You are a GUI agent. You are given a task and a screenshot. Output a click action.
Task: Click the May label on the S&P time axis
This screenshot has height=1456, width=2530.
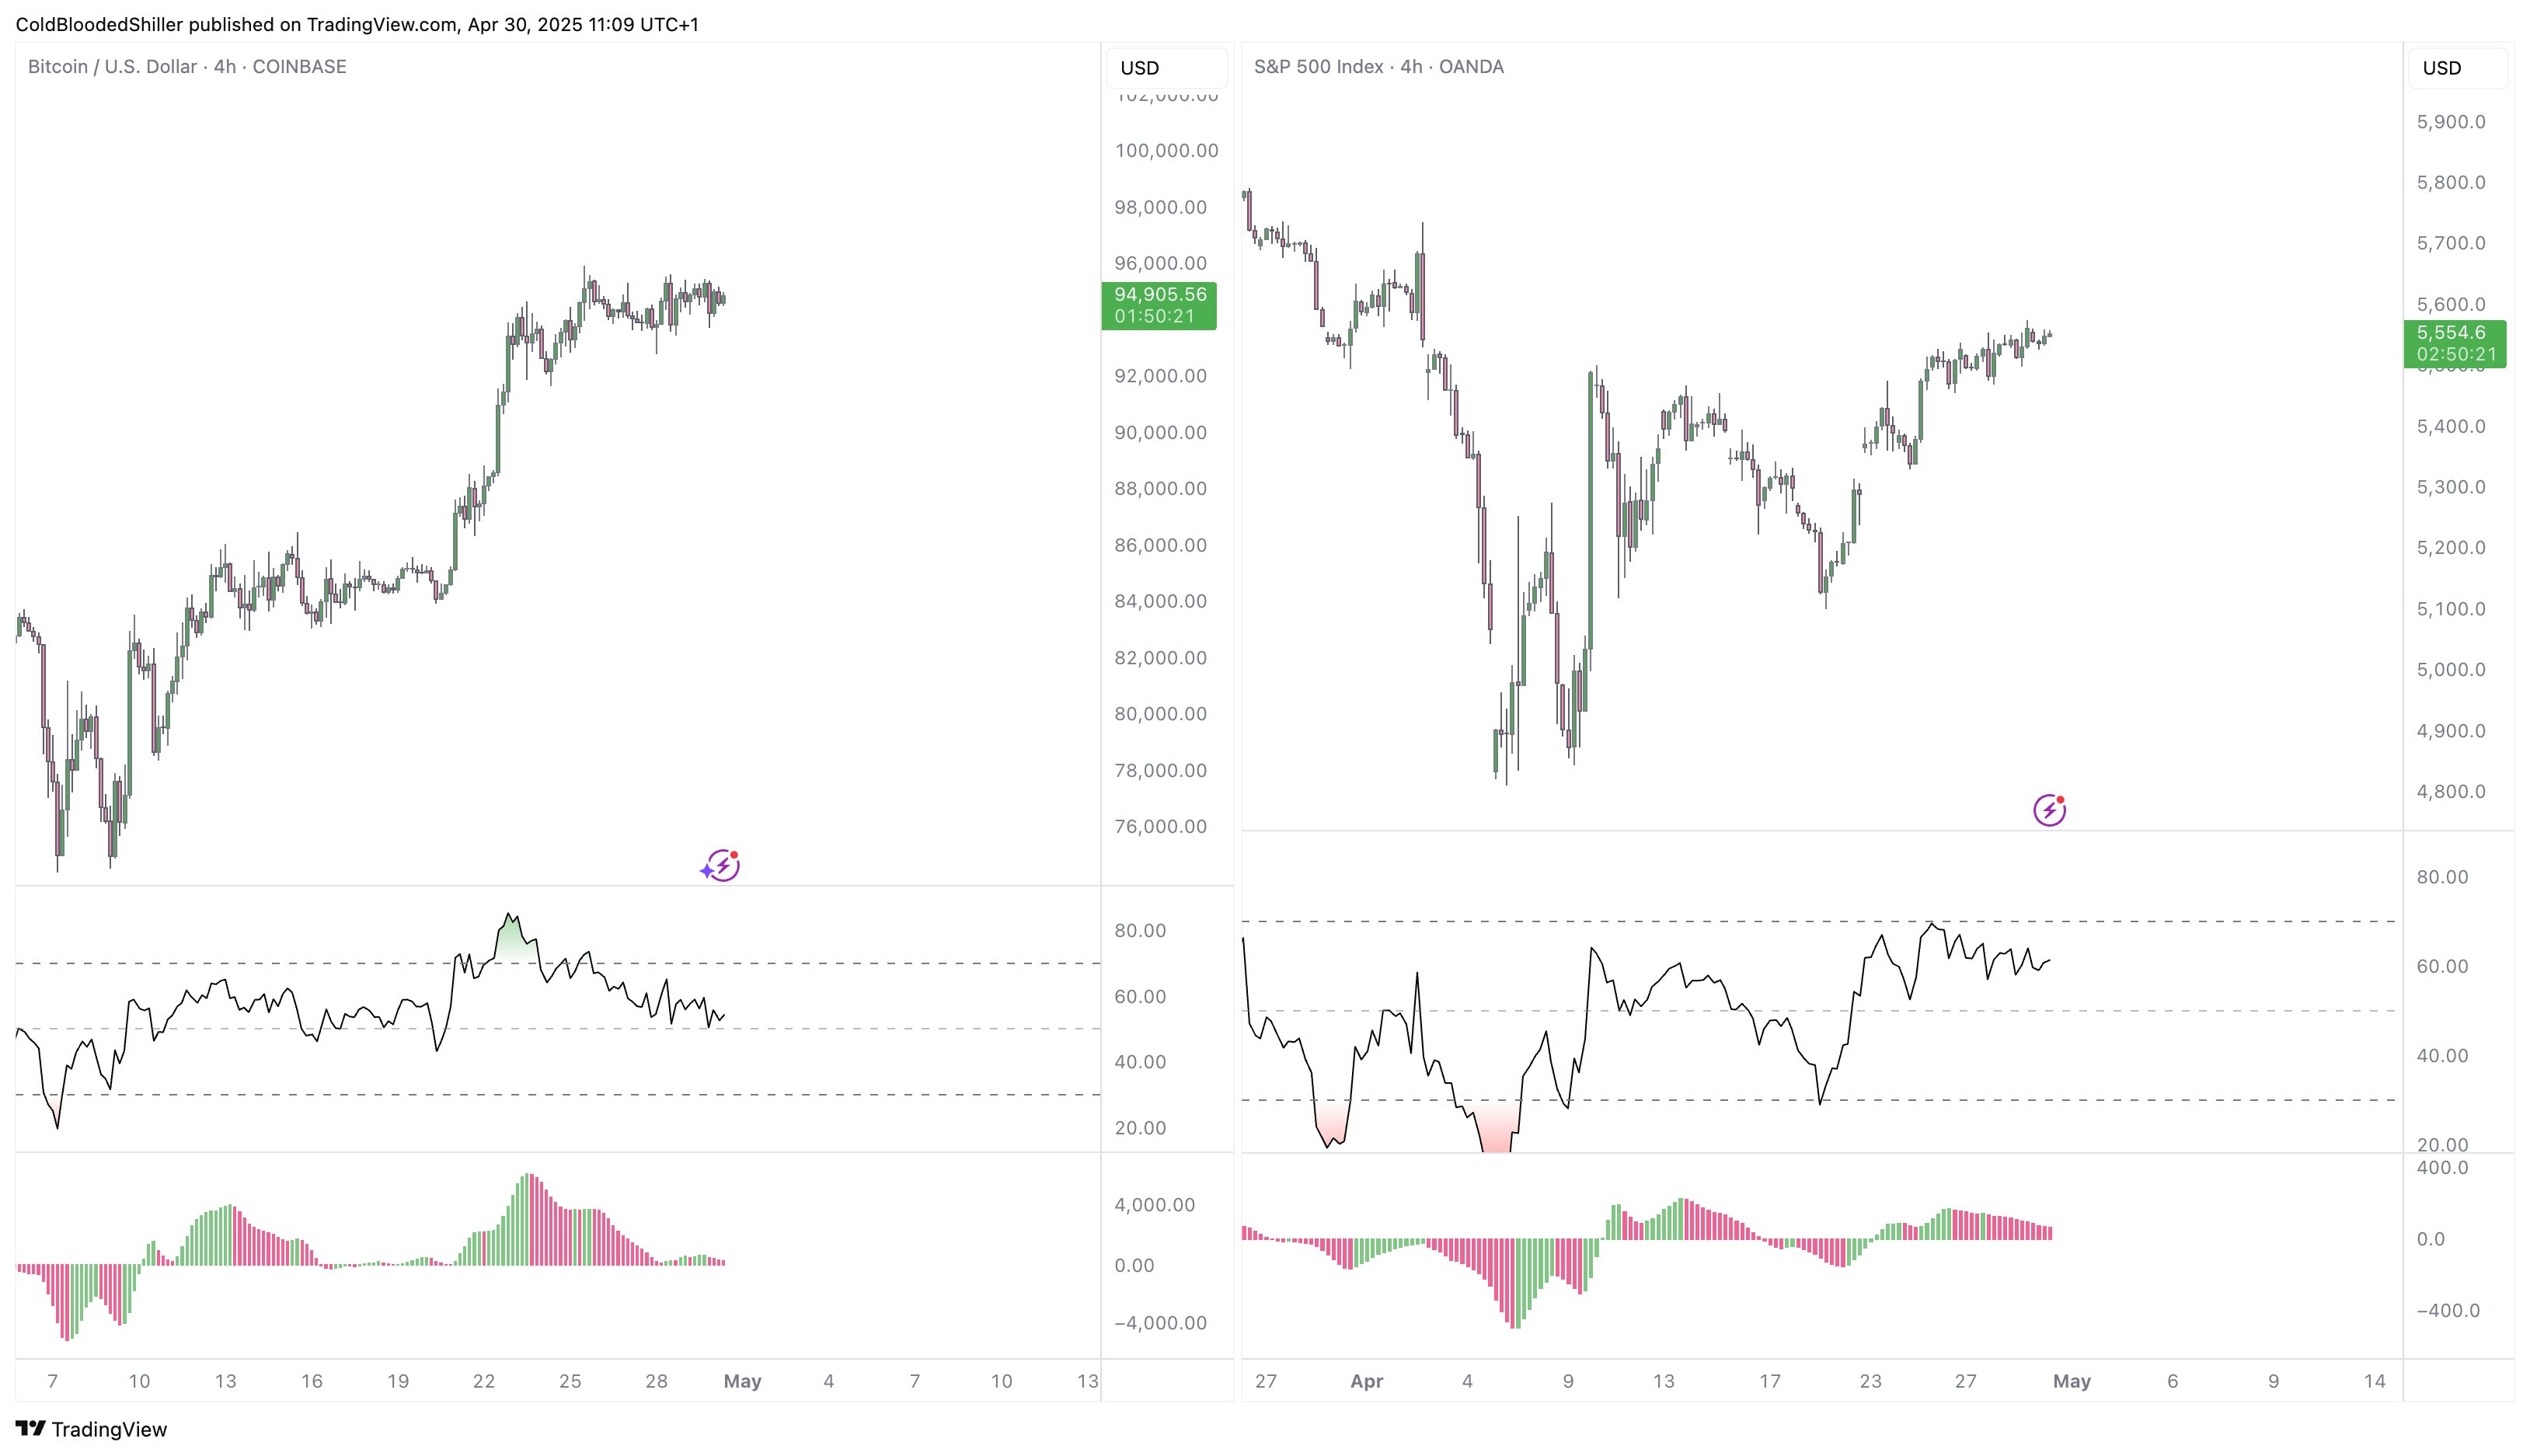click(2071, 1381)
